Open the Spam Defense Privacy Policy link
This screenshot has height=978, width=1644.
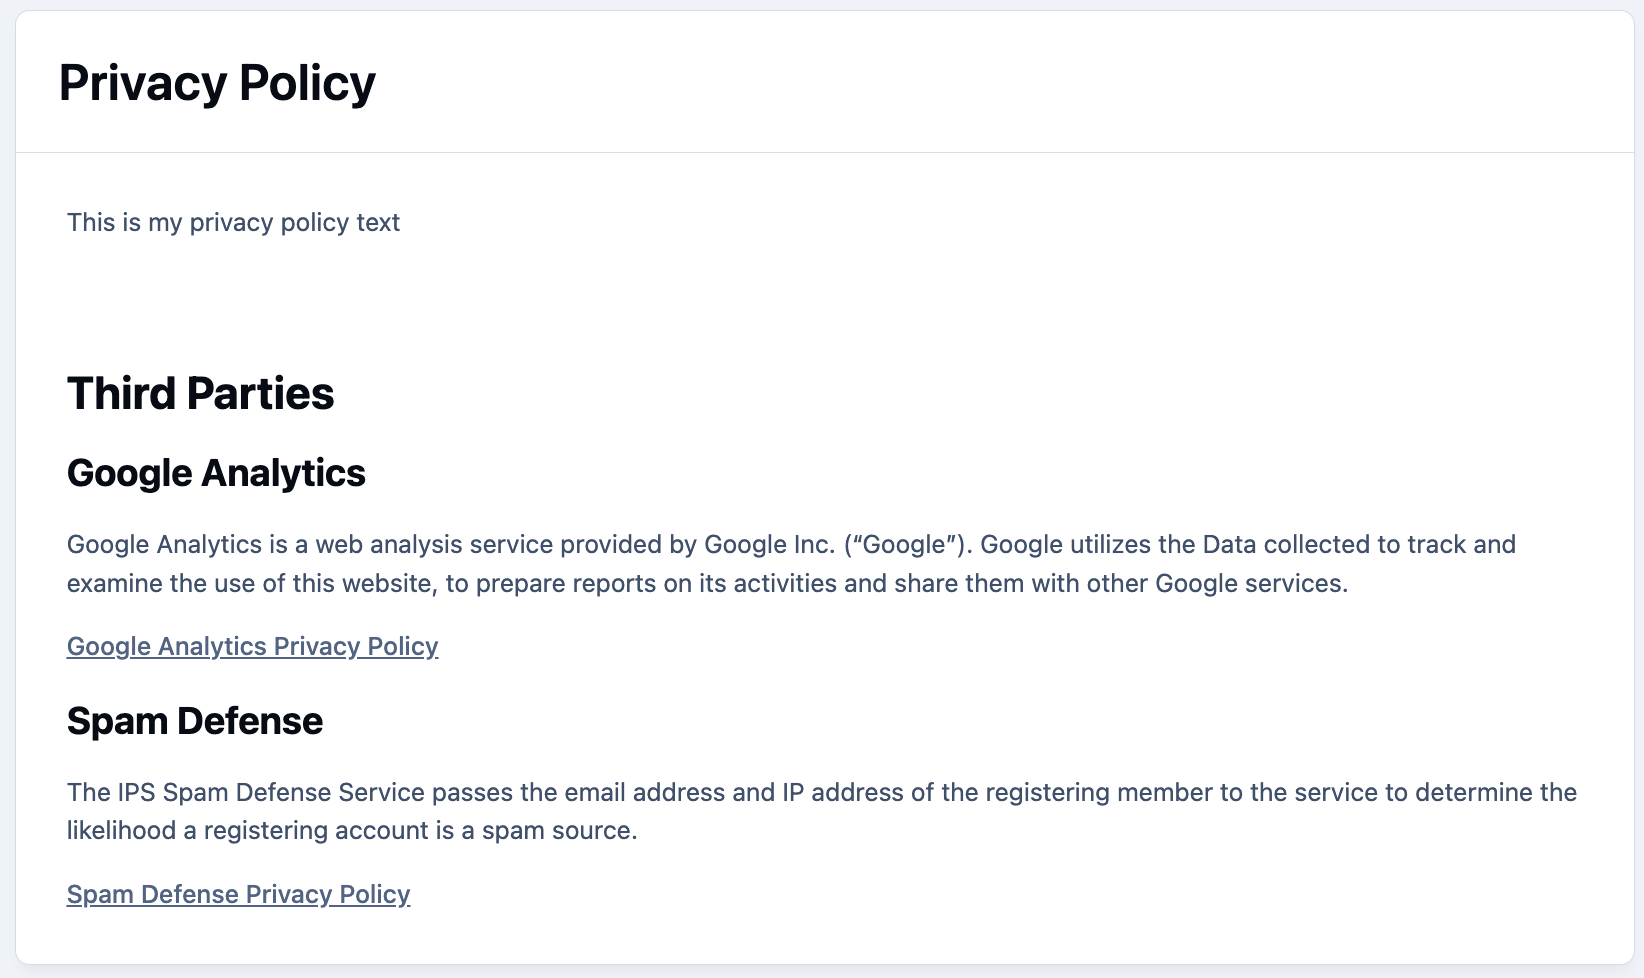[x=238, y=894]
